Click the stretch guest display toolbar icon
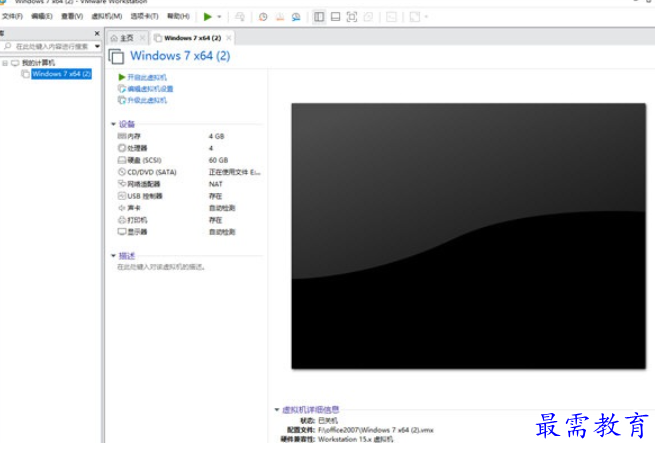This screenshot has height=457, width=657. coord(414,17)
